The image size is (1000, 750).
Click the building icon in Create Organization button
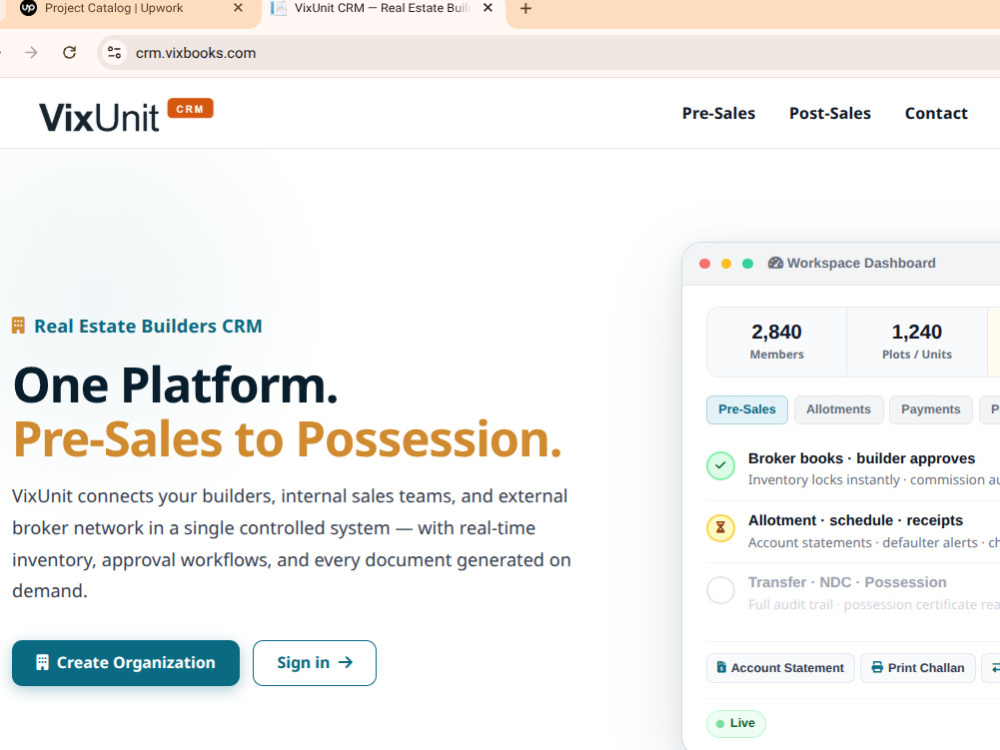pyautogui.click(x=42, y=663)
